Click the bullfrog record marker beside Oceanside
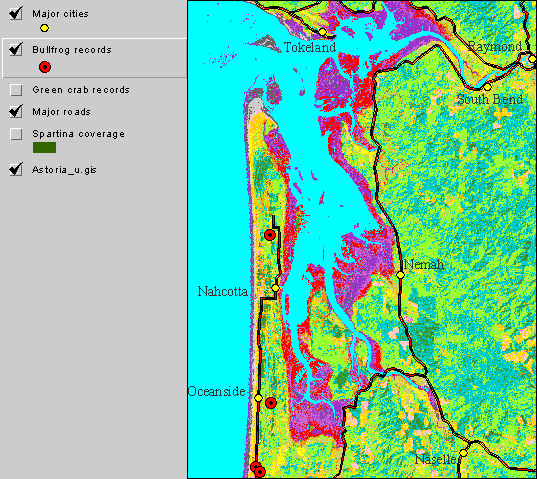The image size is (537, 479). pyautogui.click(x=271, y=403)
